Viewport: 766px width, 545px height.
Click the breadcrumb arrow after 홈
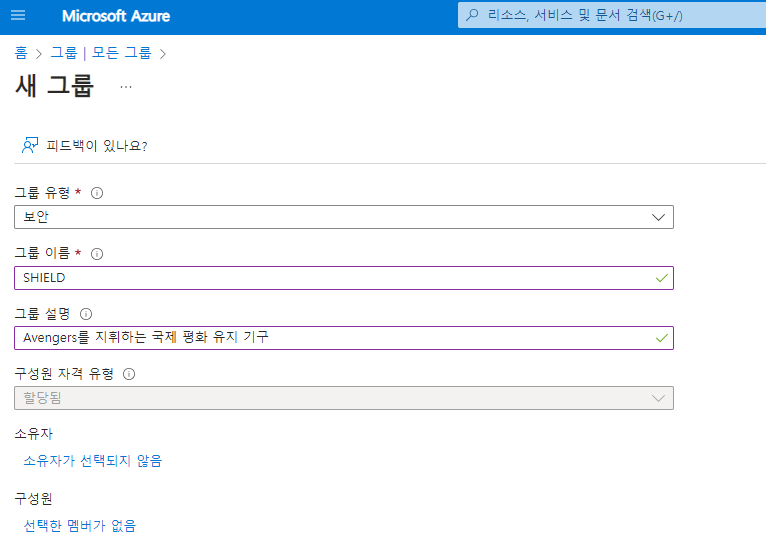pyautogui.click(x=39, y=54)
